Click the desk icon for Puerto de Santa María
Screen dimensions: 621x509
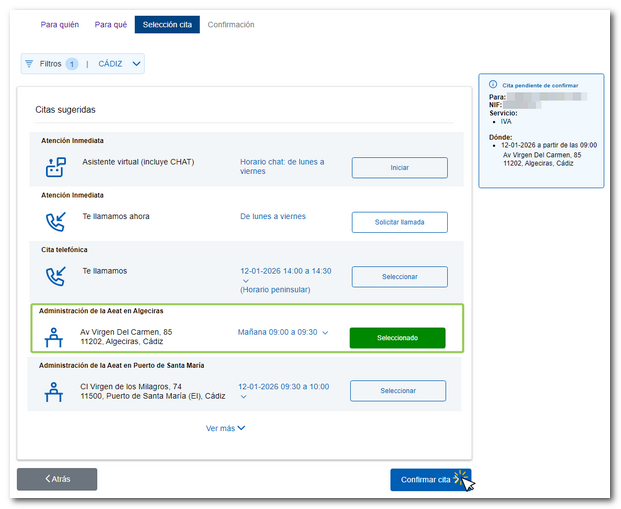pos(55,392)
